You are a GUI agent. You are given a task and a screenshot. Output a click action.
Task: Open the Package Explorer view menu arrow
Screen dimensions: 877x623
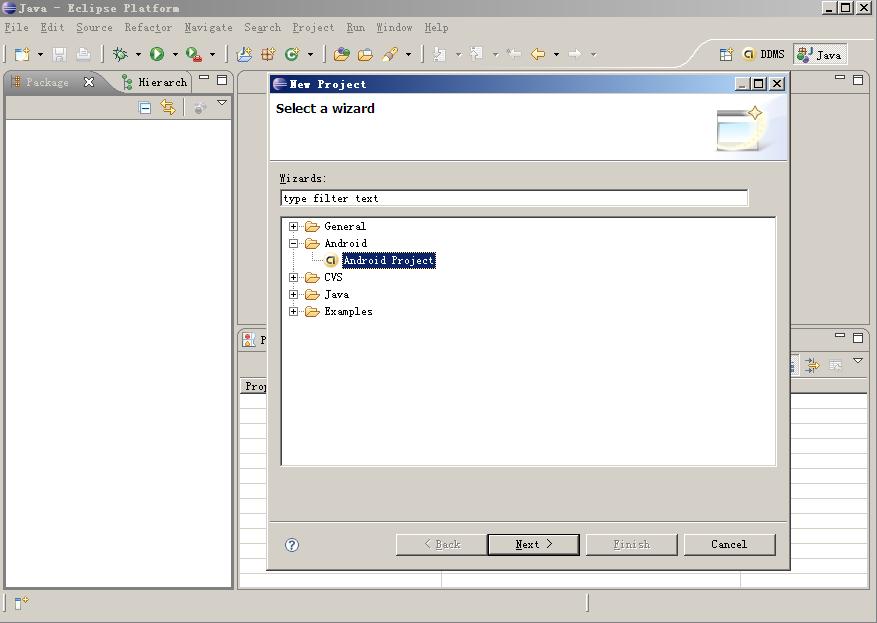click(222, 103)
